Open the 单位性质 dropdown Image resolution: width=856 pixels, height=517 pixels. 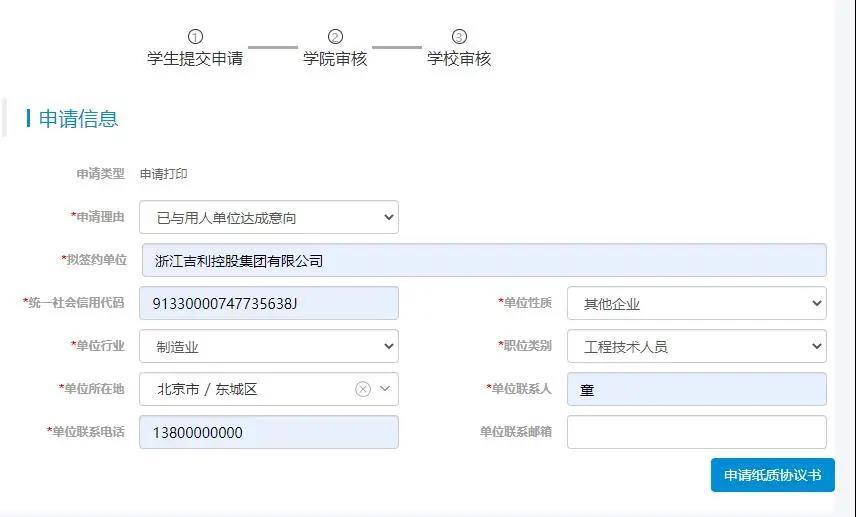tap(697, 303)
